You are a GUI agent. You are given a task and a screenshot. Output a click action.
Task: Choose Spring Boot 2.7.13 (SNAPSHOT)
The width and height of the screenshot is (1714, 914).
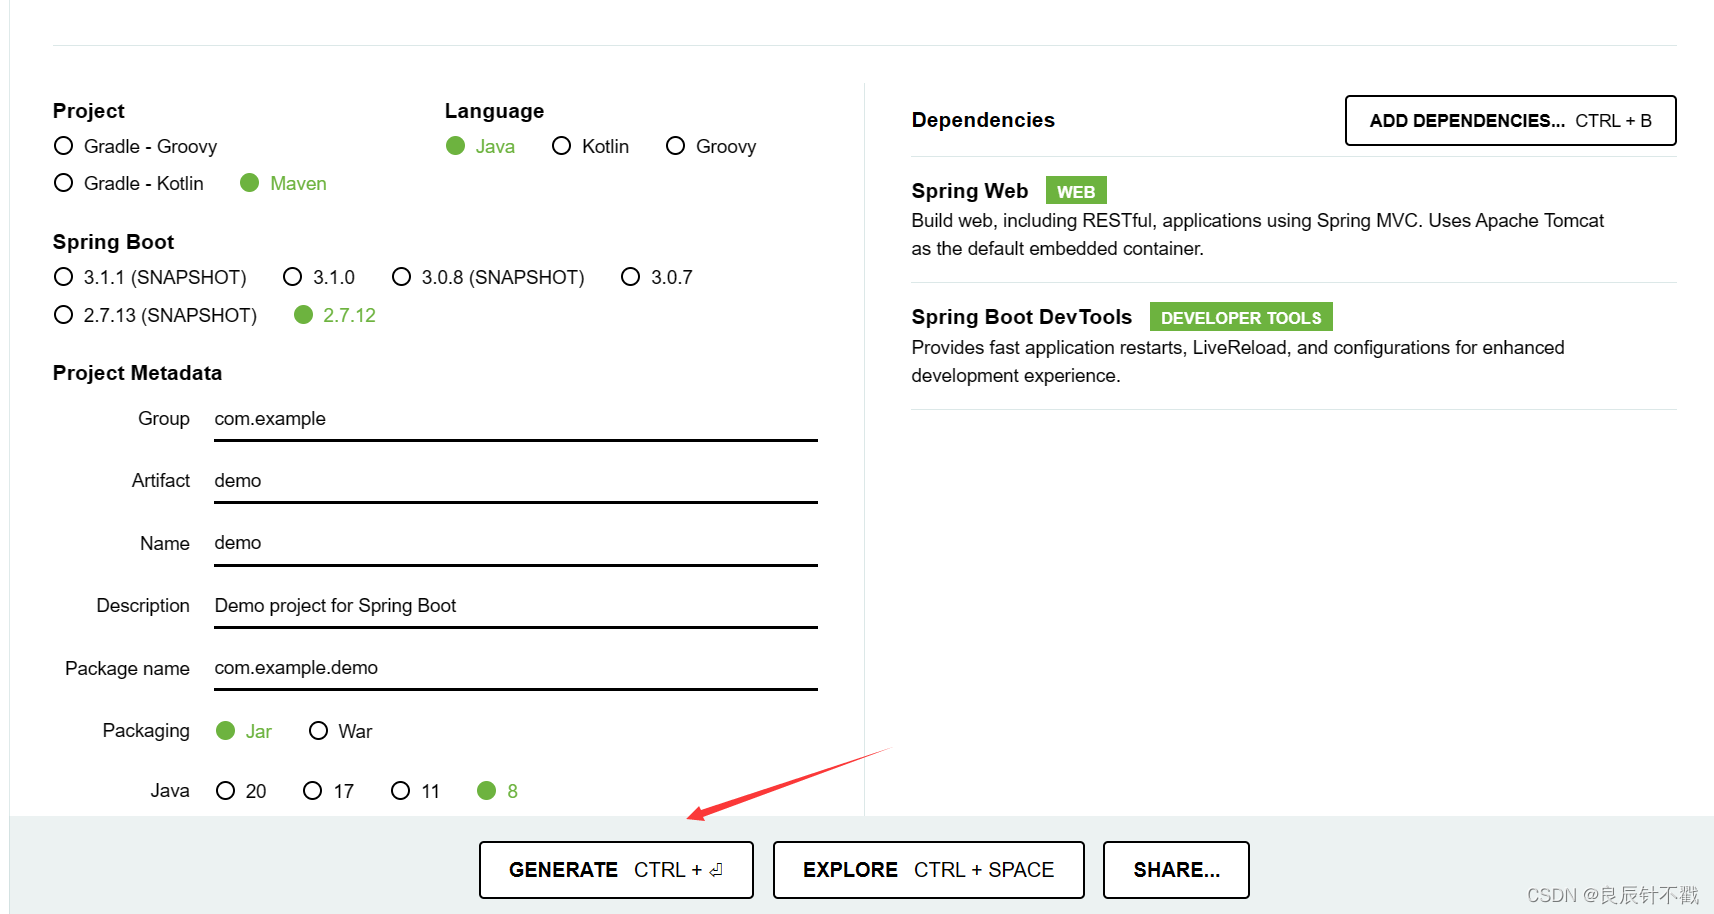(155, 315)
